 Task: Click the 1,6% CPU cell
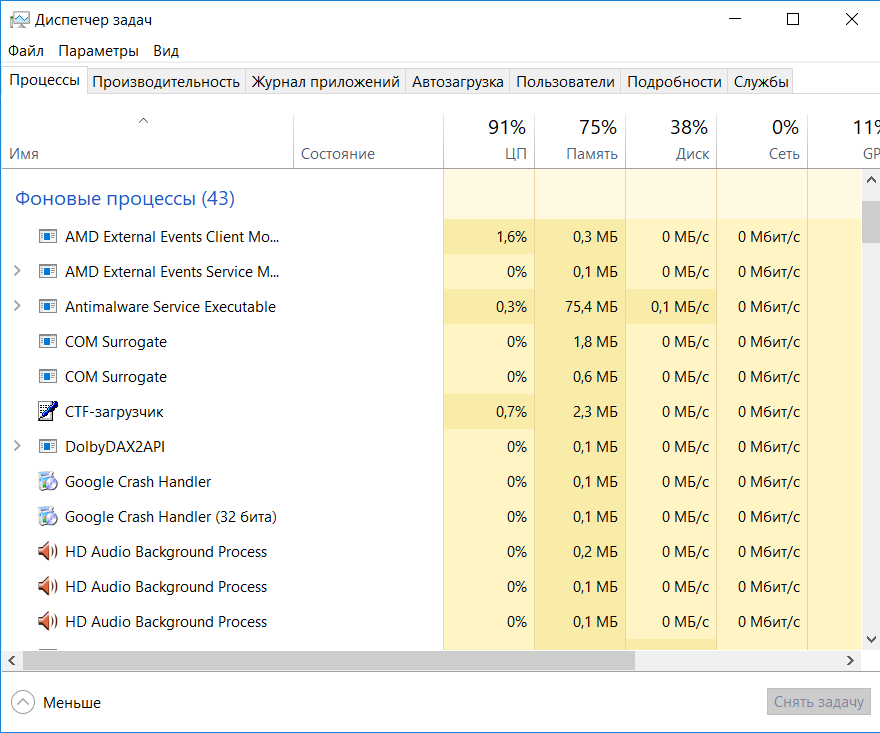(489, 237)
